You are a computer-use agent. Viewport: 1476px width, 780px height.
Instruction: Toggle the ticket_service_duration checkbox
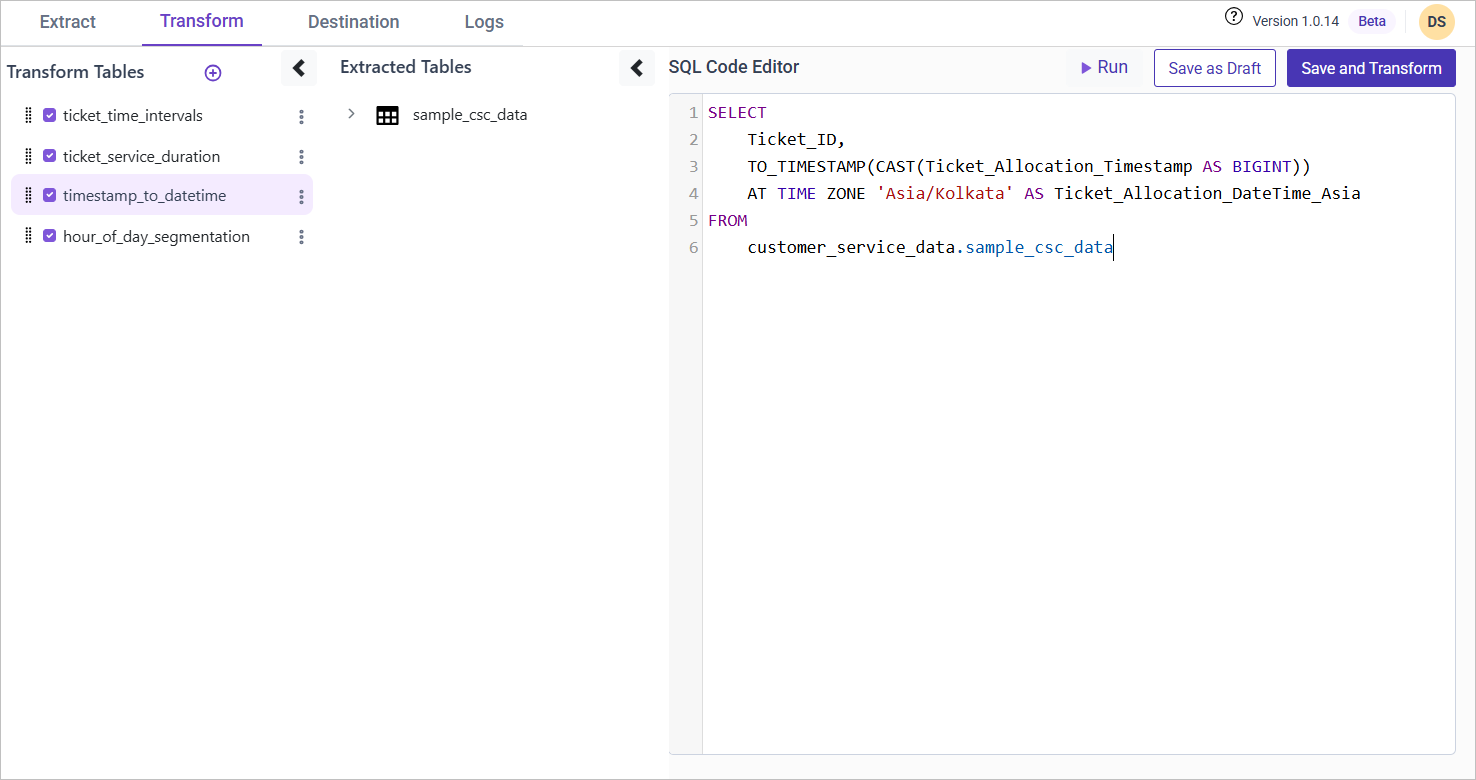tap(49, 156)
